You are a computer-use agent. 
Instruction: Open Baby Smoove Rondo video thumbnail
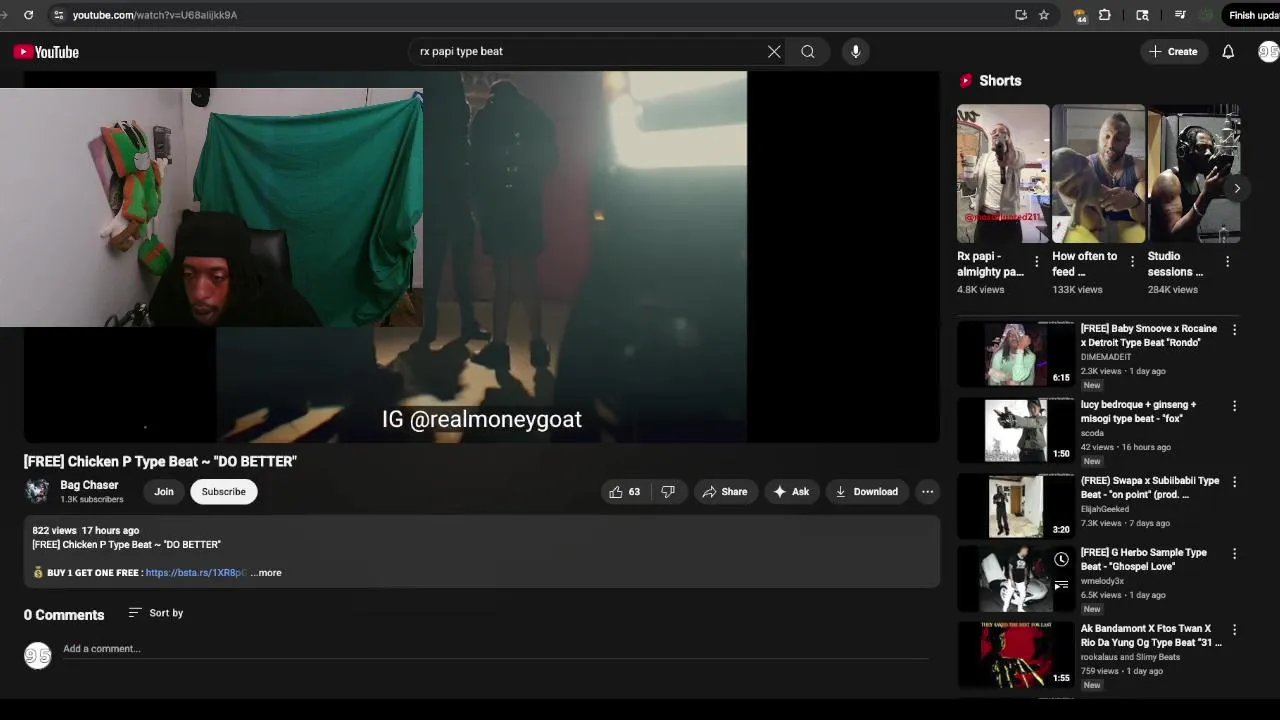pyautogui.click(x=1015, y=354)
